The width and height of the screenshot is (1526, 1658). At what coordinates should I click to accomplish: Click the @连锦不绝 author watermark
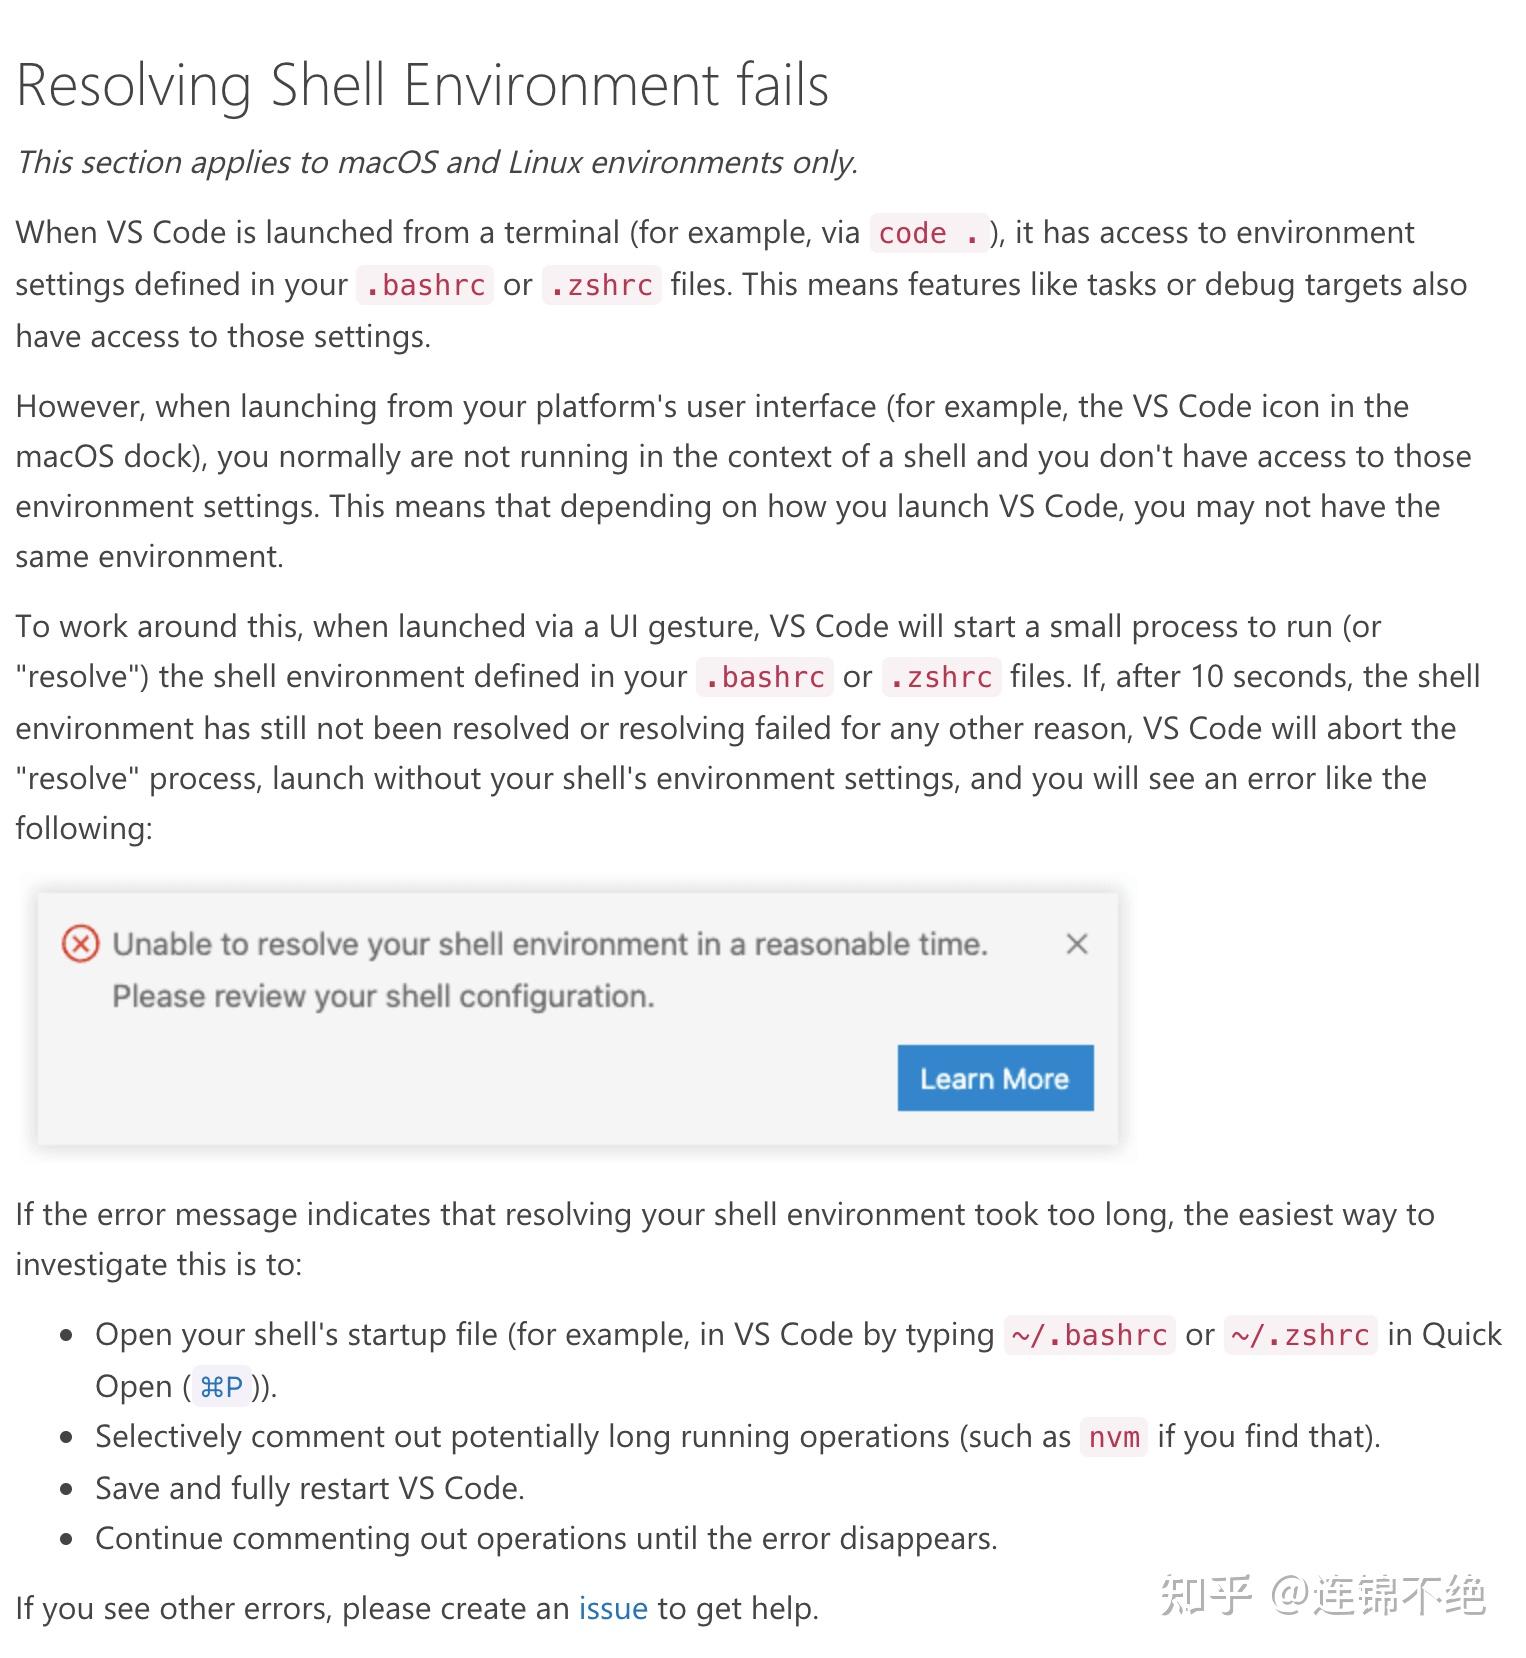[1379, 1594]
